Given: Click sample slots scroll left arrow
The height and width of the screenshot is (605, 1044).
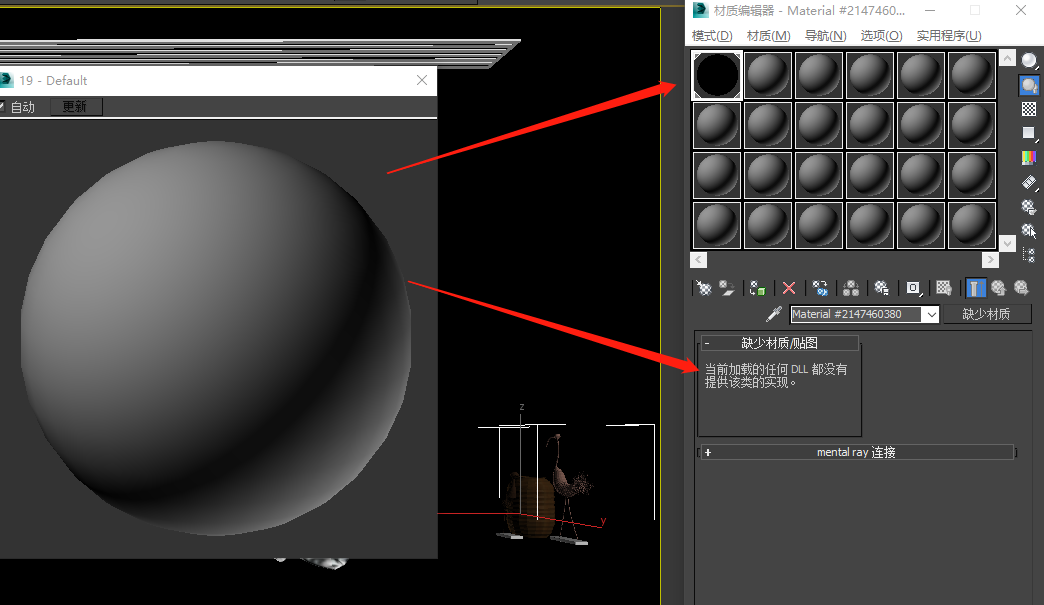Looking at the screenshot, I should (698, 260).
